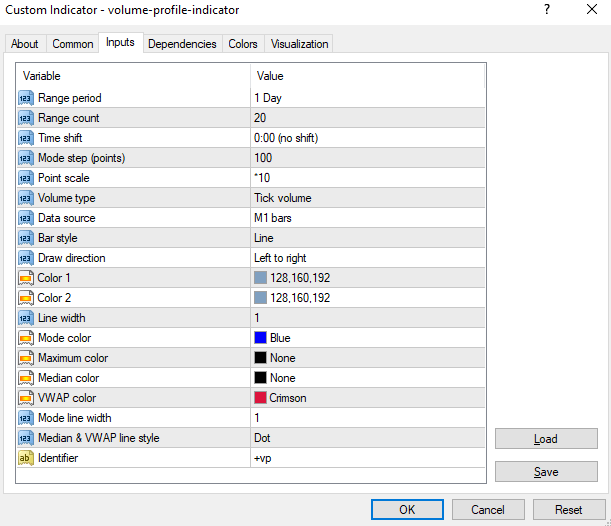
Task: Select the Median & VWAP line style label
Action: (x=99, y=438)
